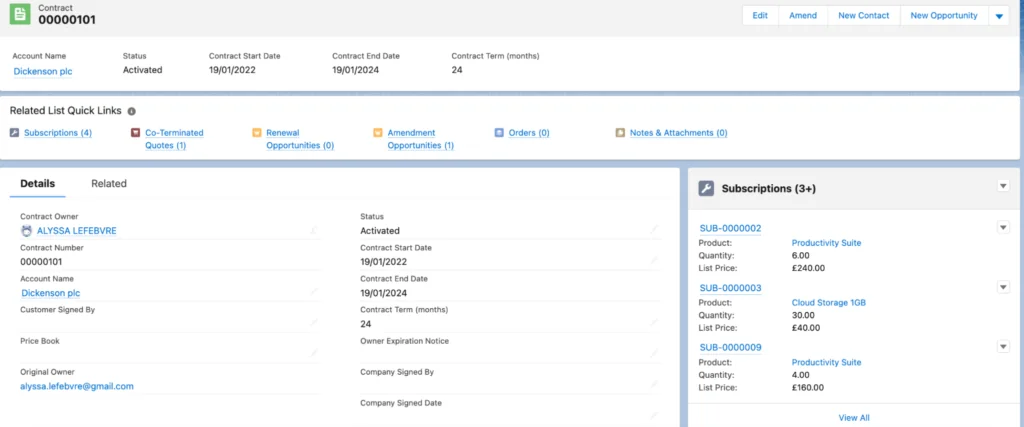The height and width of the screenshot is (427, 1024).
Task: Edit Company Signed By via pencil icon
Action: 654,385
